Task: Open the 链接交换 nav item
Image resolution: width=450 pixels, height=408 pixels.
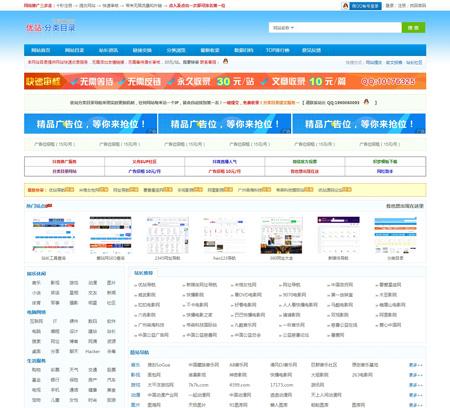Action: click(142, 50)
